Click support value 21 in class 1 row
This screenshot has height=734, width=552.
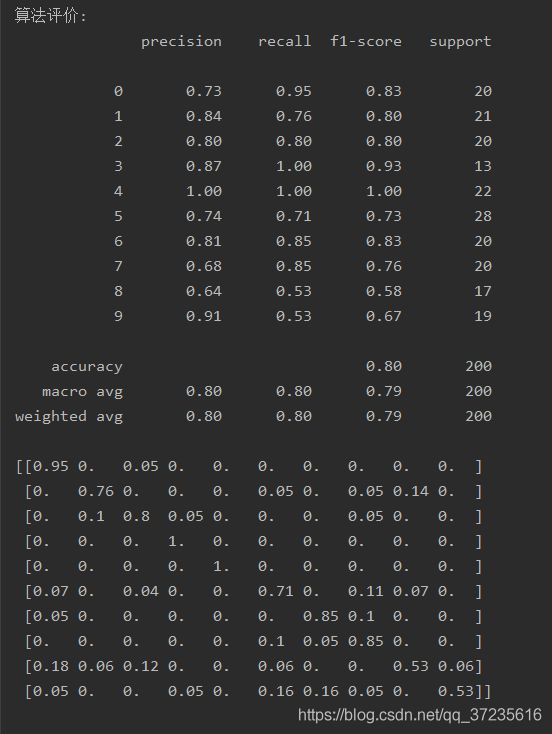pos(483,116)
